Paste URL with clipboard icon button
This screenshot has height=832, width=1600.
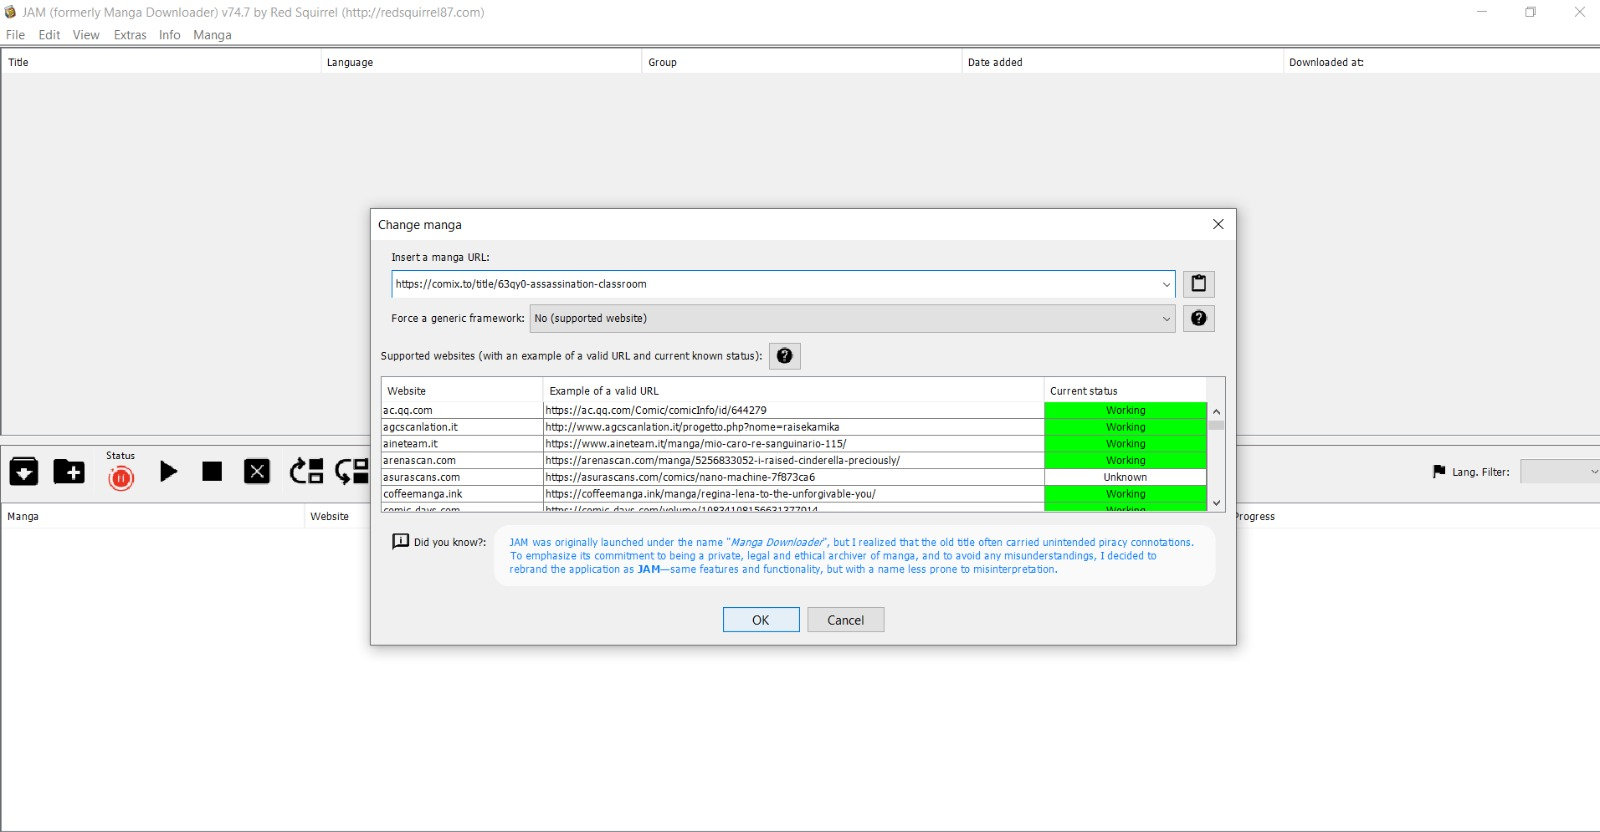pos(1199,284)
